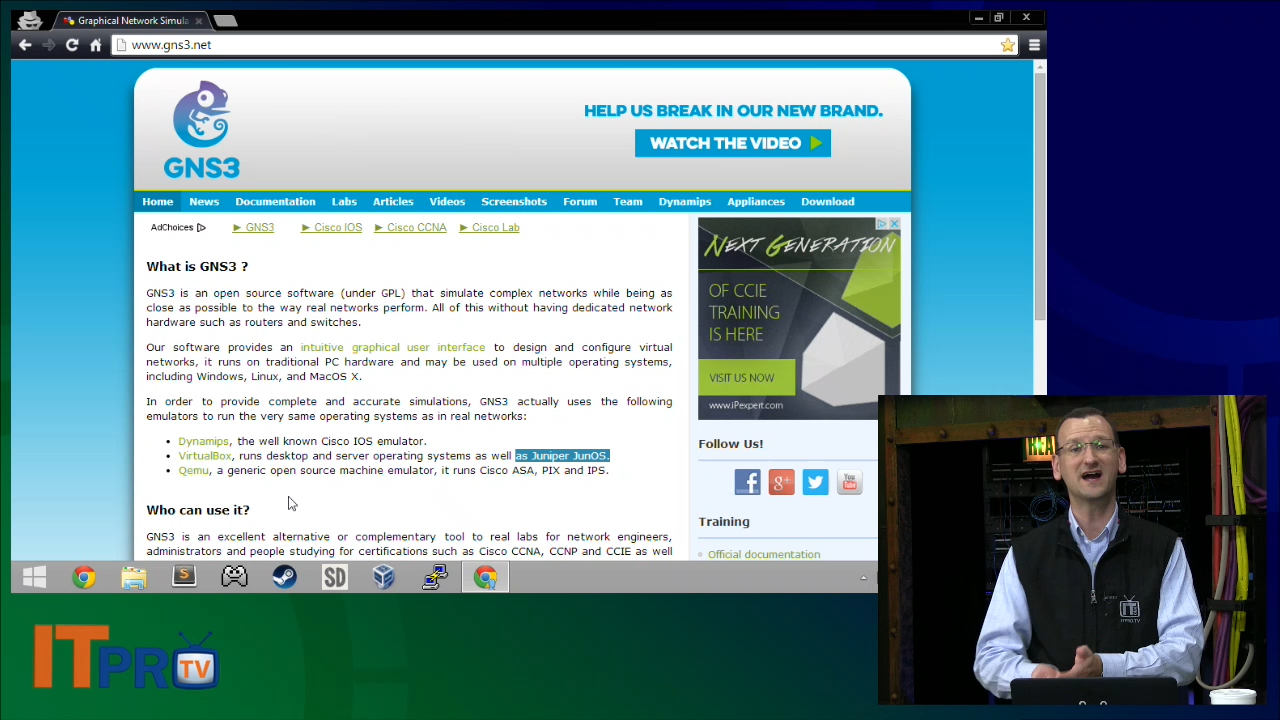Open the SD taskbar application icon
This screenshot has width=1280, height=720.
tap(334, 577)
